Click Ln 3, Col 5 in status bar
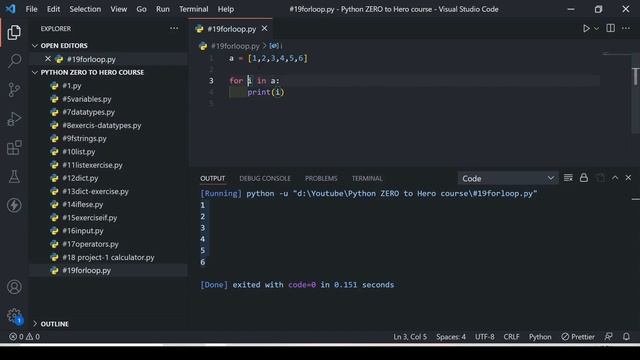 (x=410, y=337)
